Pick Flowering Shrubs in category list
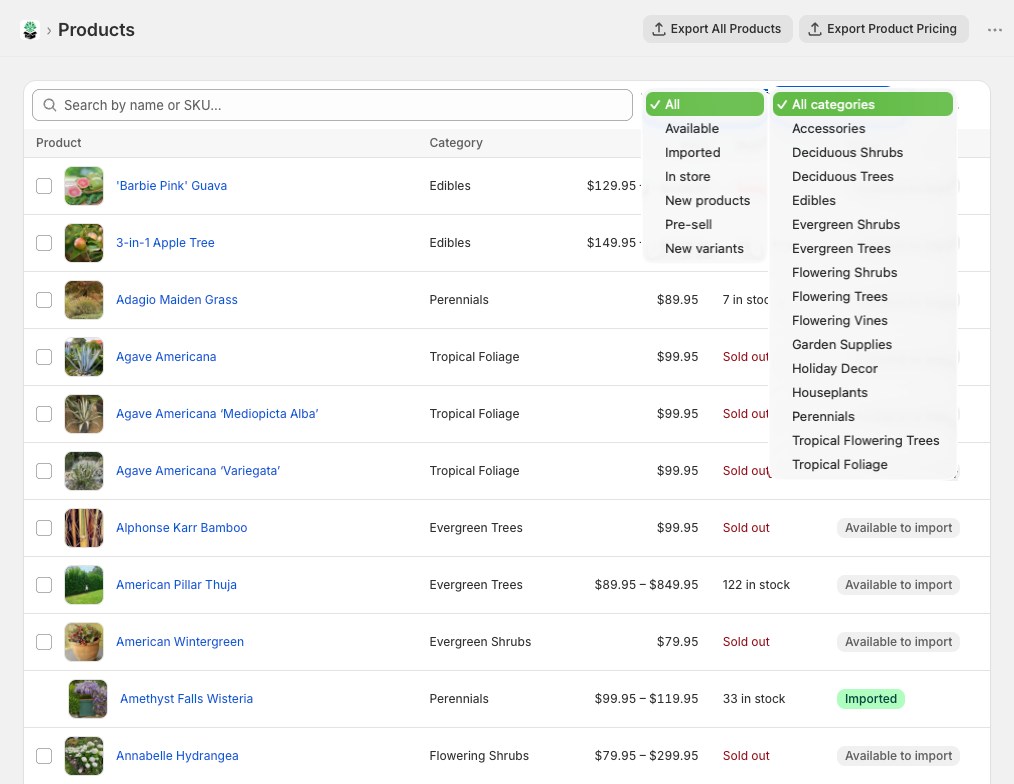 pos(863,272)
